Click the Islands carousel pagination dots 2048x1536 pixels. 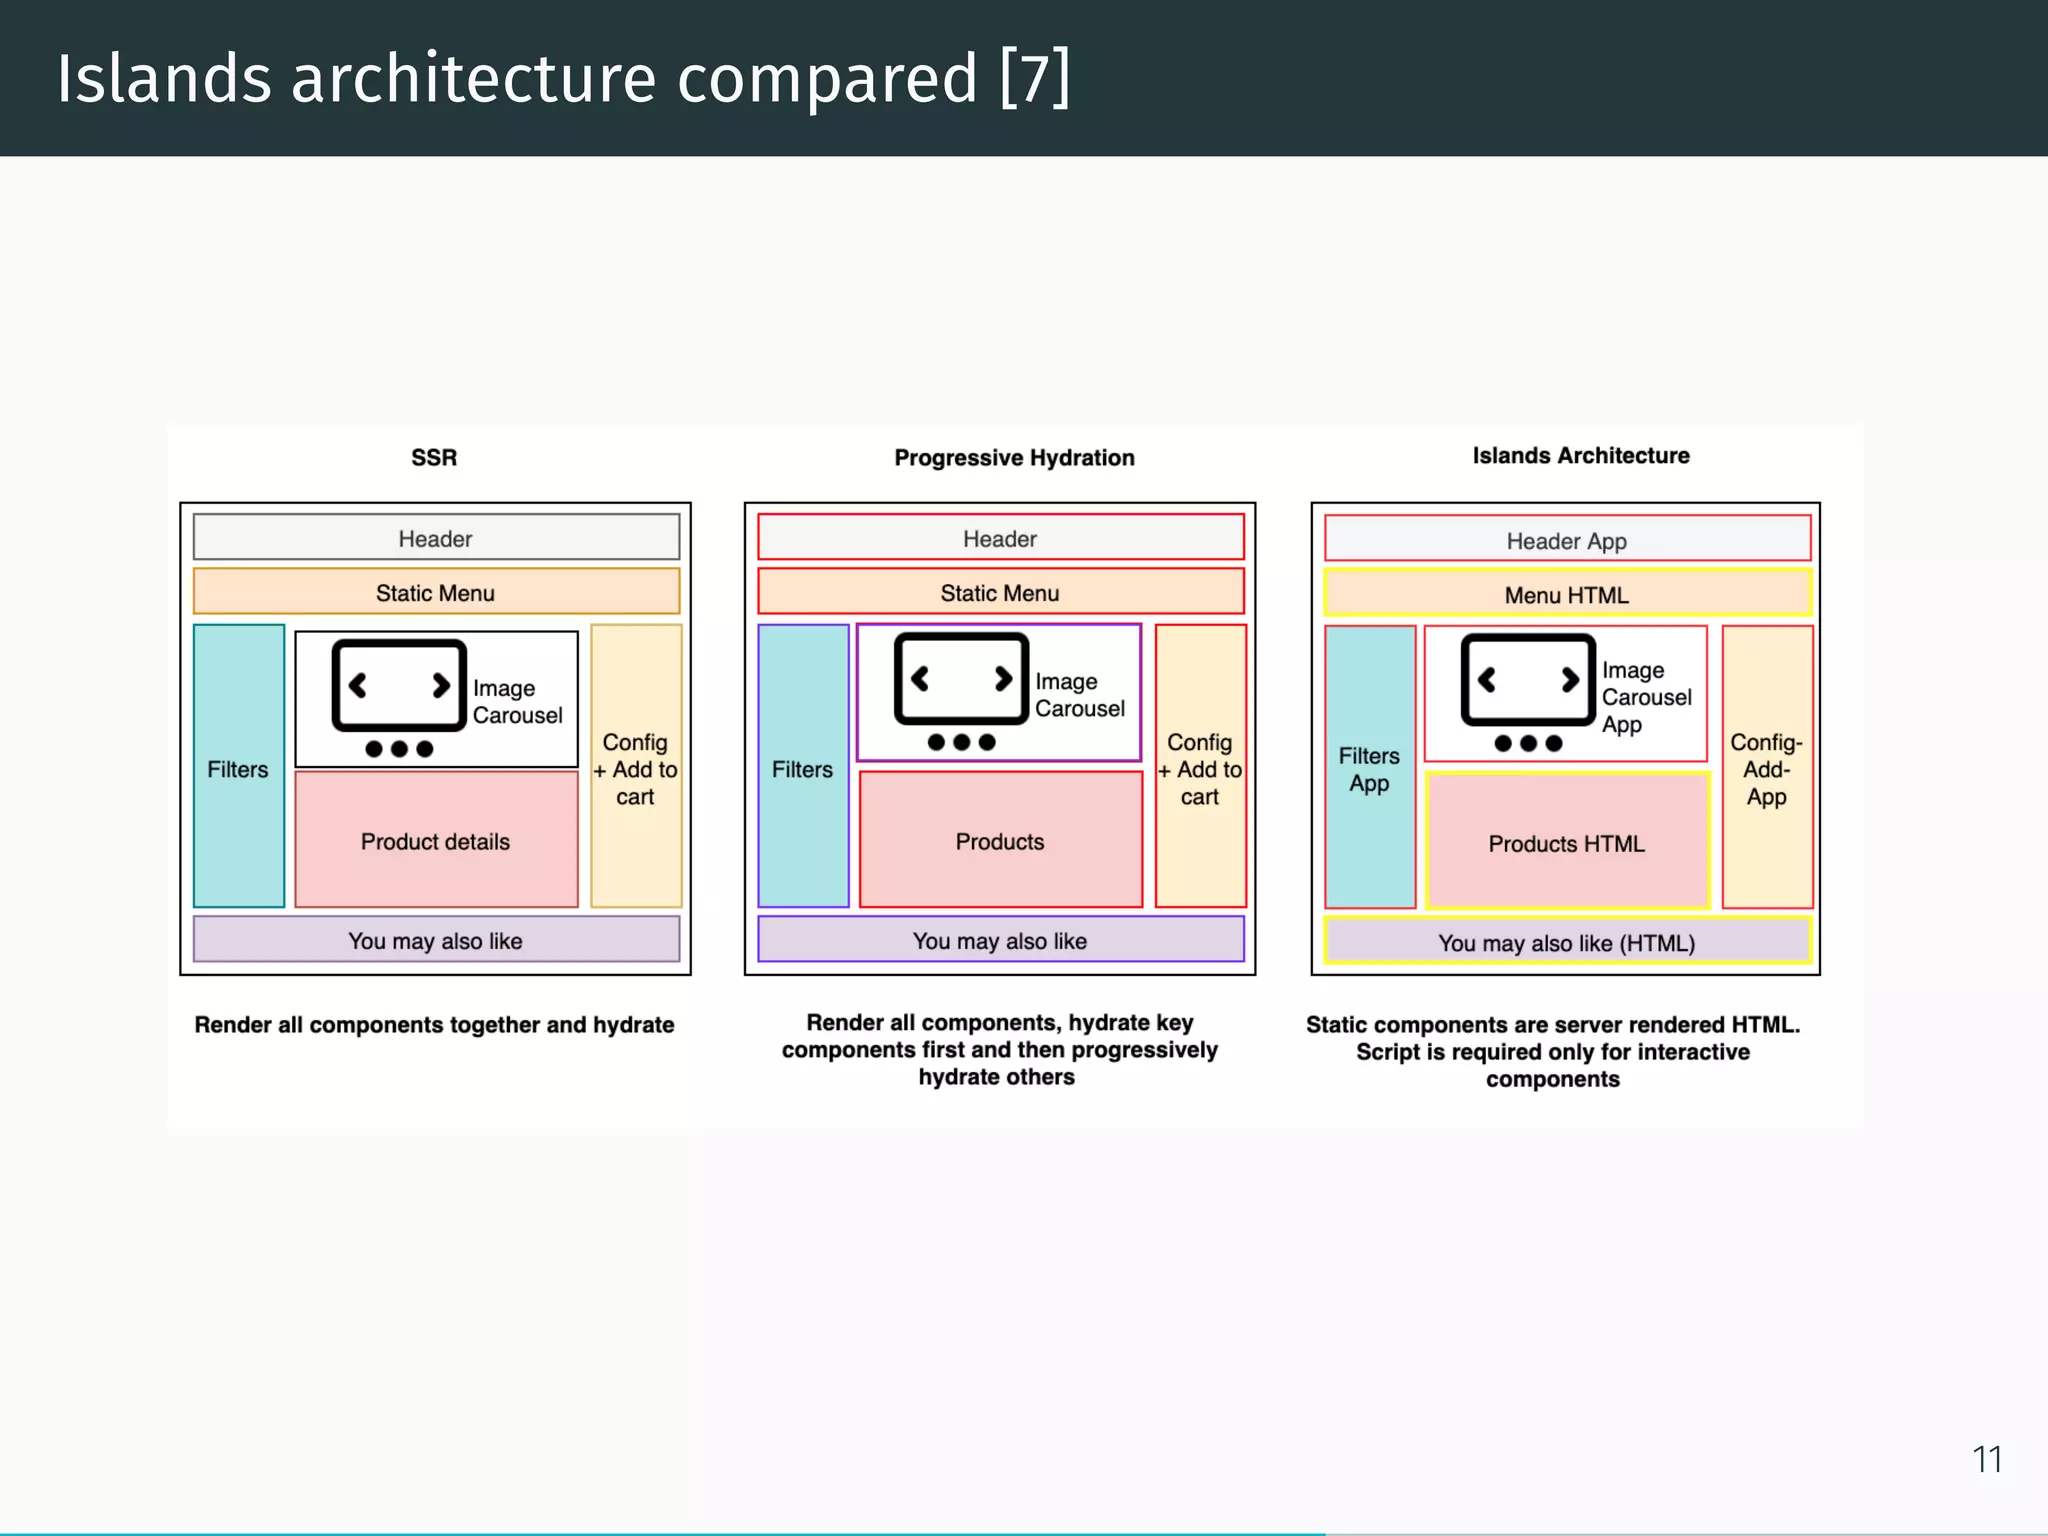click(1527, 743)
